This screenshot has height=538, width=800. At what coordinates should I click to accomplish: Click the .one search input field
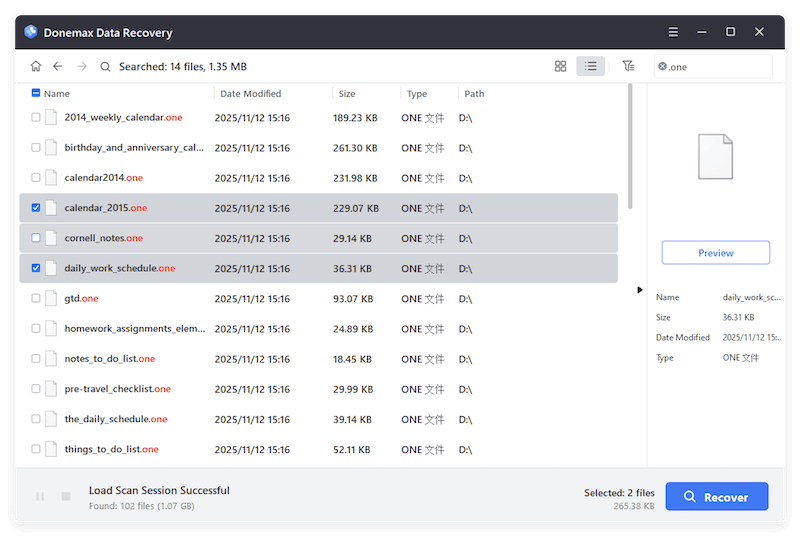point(713,66)
